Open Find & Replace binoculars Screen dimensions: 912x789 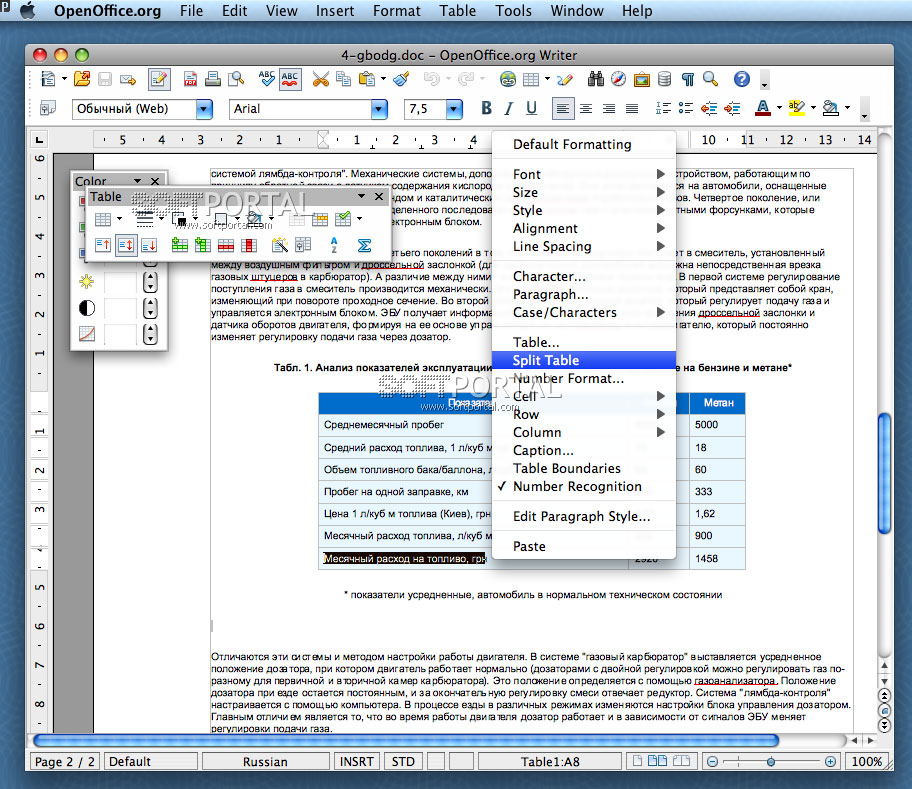click(596, 79)
